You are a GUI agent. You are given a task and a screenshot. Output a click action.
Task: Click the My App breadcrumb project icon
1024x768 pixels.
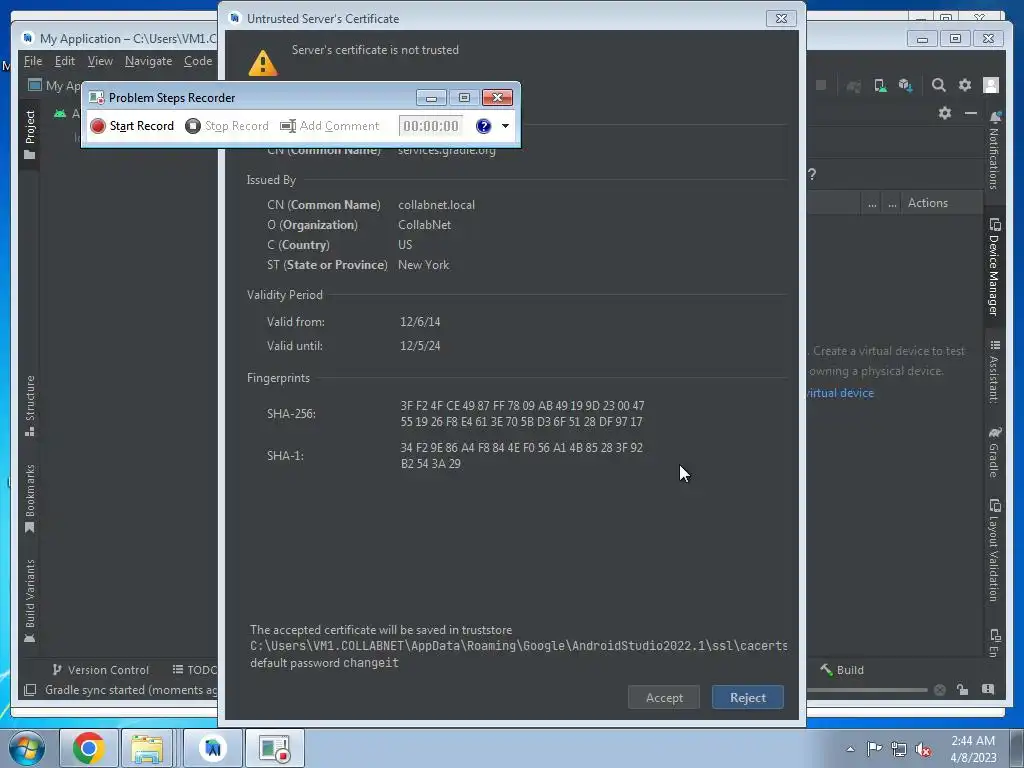point(35,85)
